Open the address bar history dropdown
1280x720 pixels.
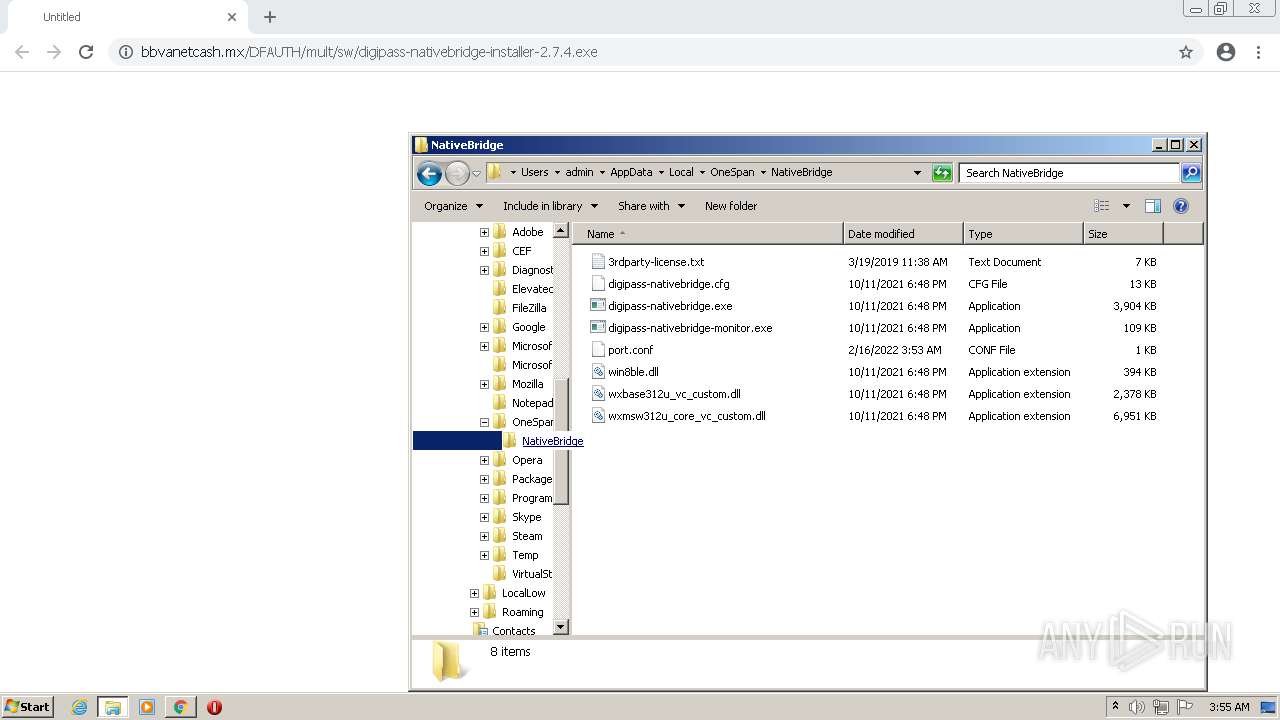[917, 173]
